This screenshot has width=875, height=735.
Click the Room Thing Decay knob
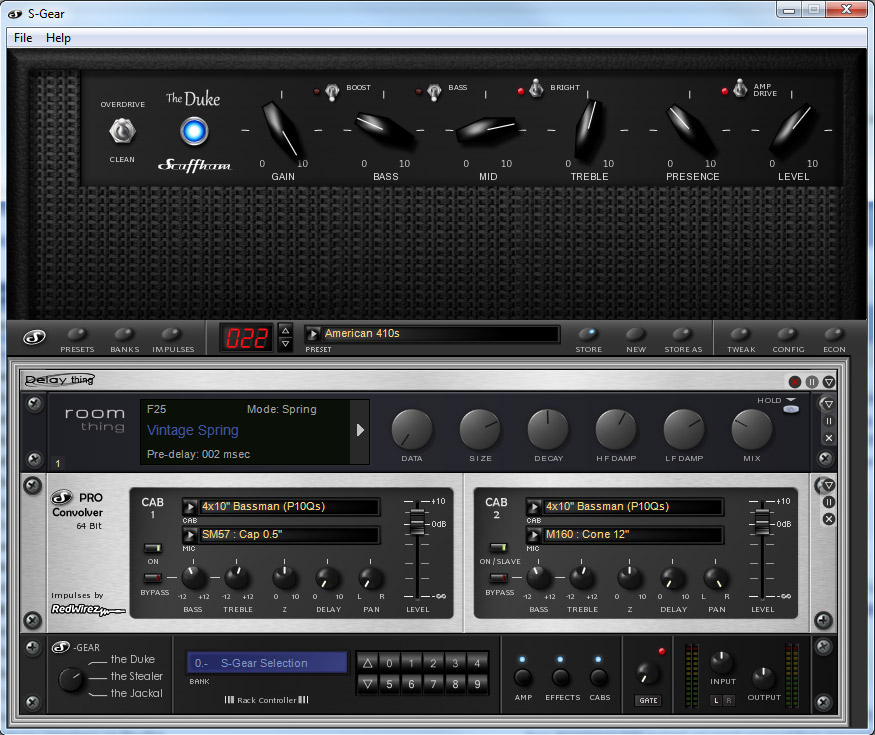tap(548, 429)
